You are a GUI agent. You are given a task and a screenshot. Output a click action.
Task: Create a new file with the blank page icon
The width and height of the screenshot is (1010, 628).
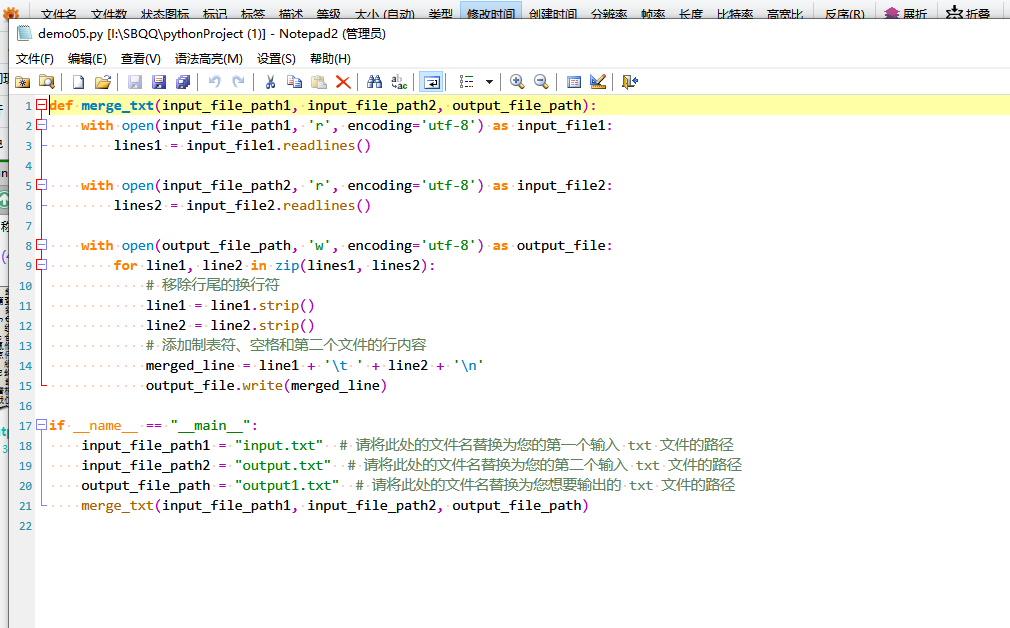click(x=78, y=81)
